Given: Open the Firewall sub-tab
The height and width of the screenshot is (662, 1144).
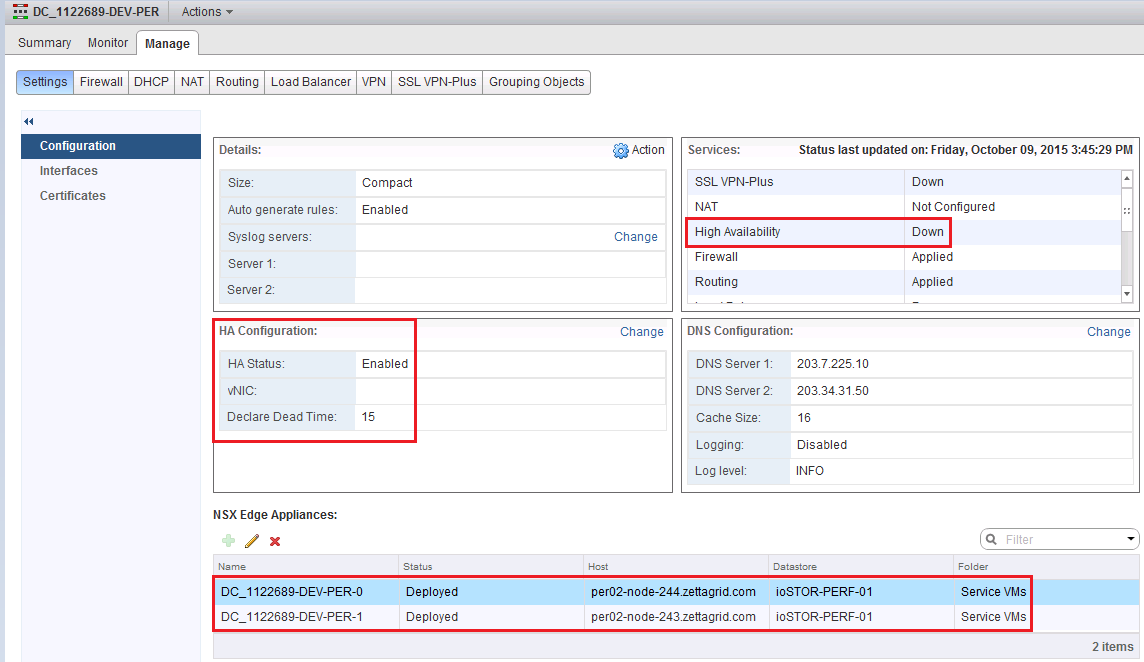Looking at the screenshot, I should pyautogui.click(x=101, y=82).
